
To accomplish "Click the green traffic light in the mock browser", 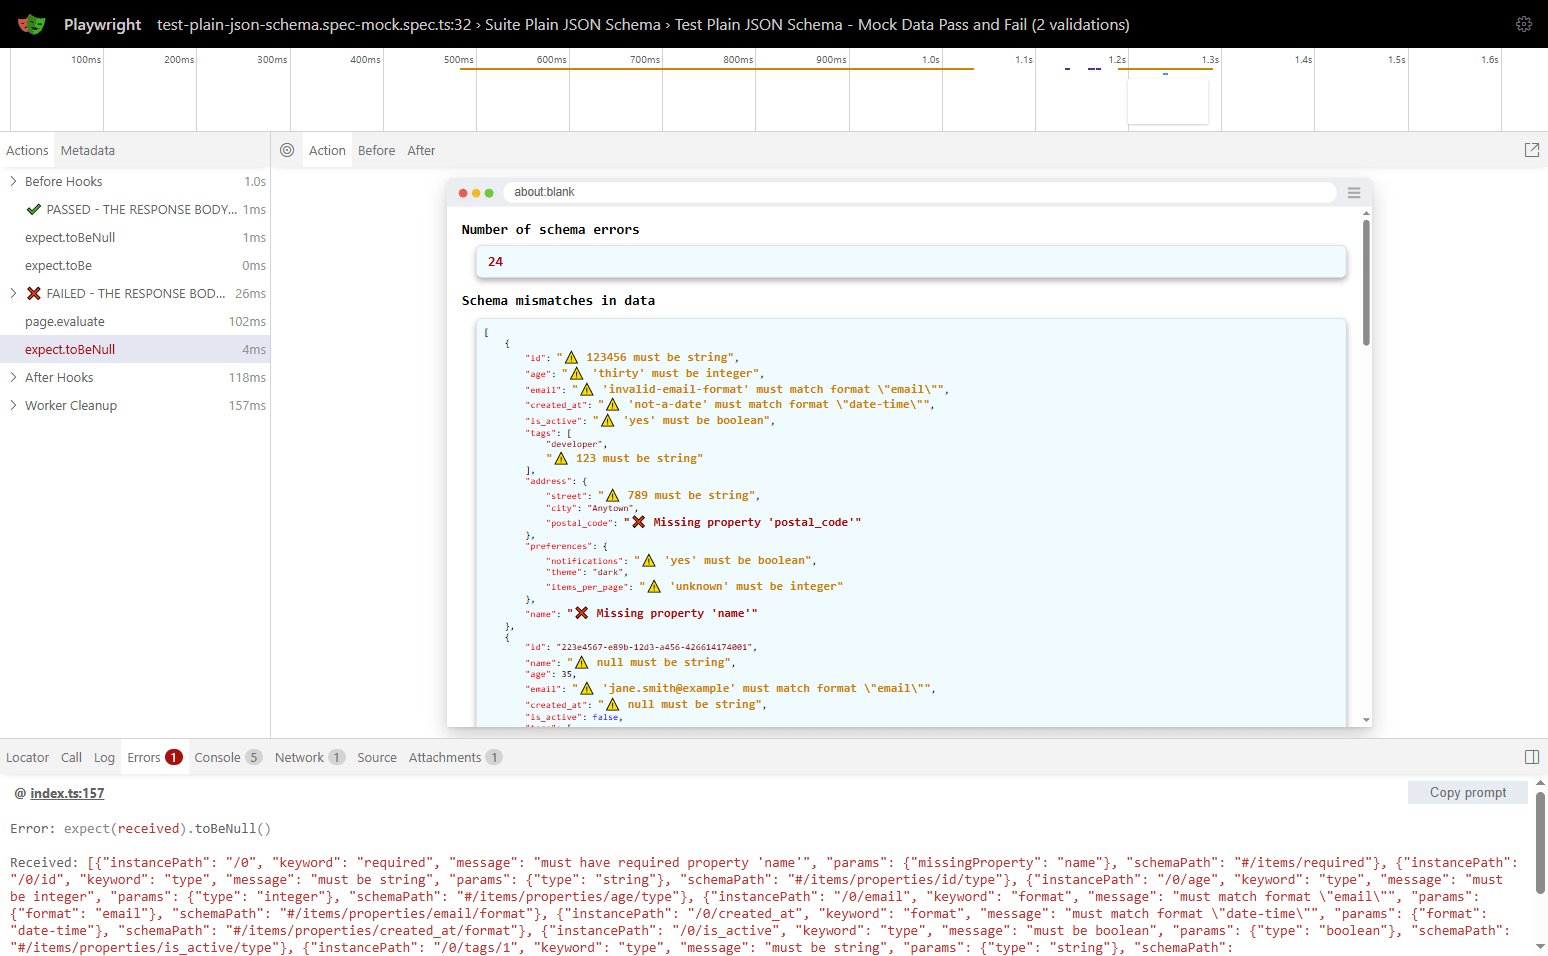I will 489,192.
